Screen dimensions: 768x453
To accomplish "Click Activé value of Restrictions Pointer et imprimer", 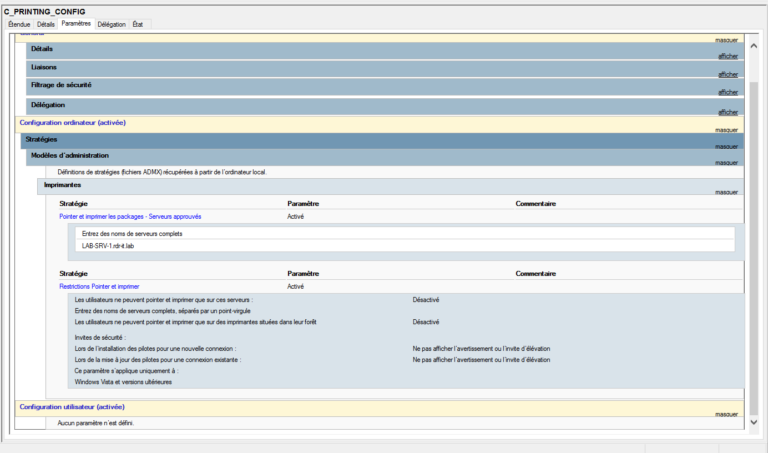I will (x=295, y=286).
